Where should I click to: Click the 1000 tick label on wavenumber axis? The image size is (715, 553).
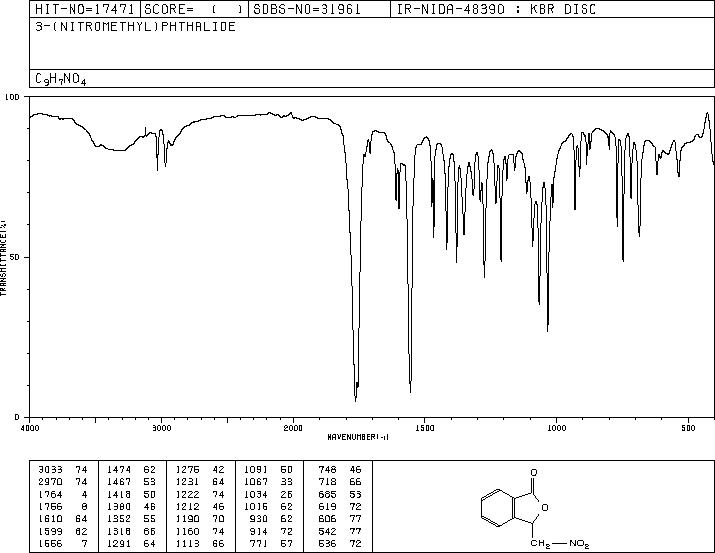556,428
